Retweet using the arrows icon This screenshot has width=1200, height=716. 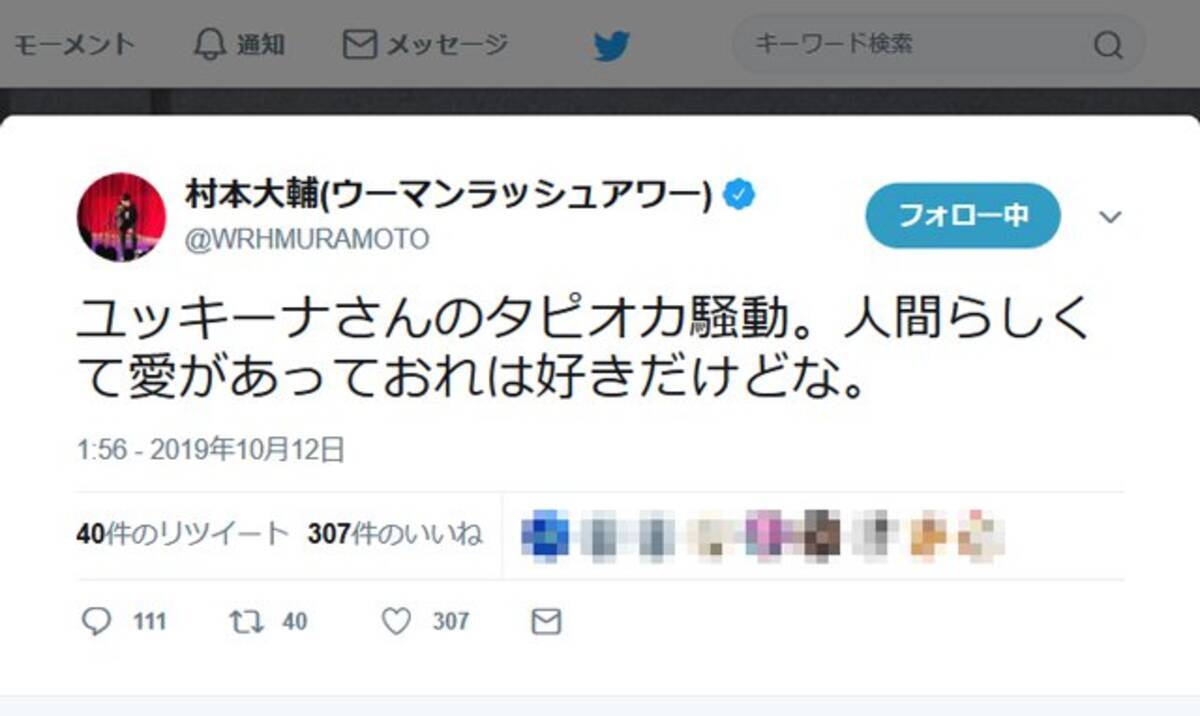(x=246, y=622)
